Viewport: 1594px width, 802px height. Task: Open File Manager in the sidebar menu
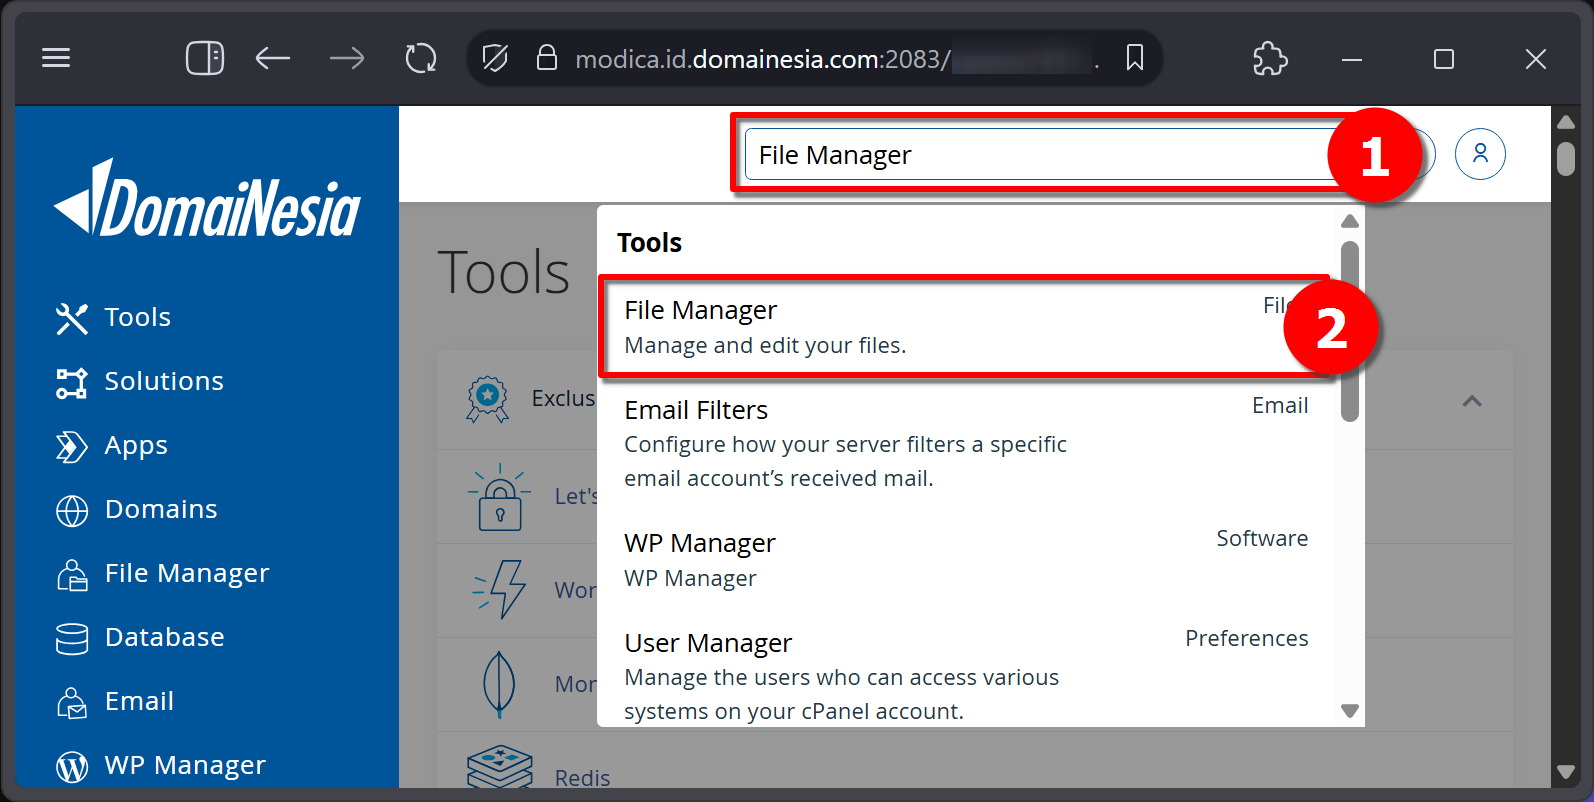187,573
